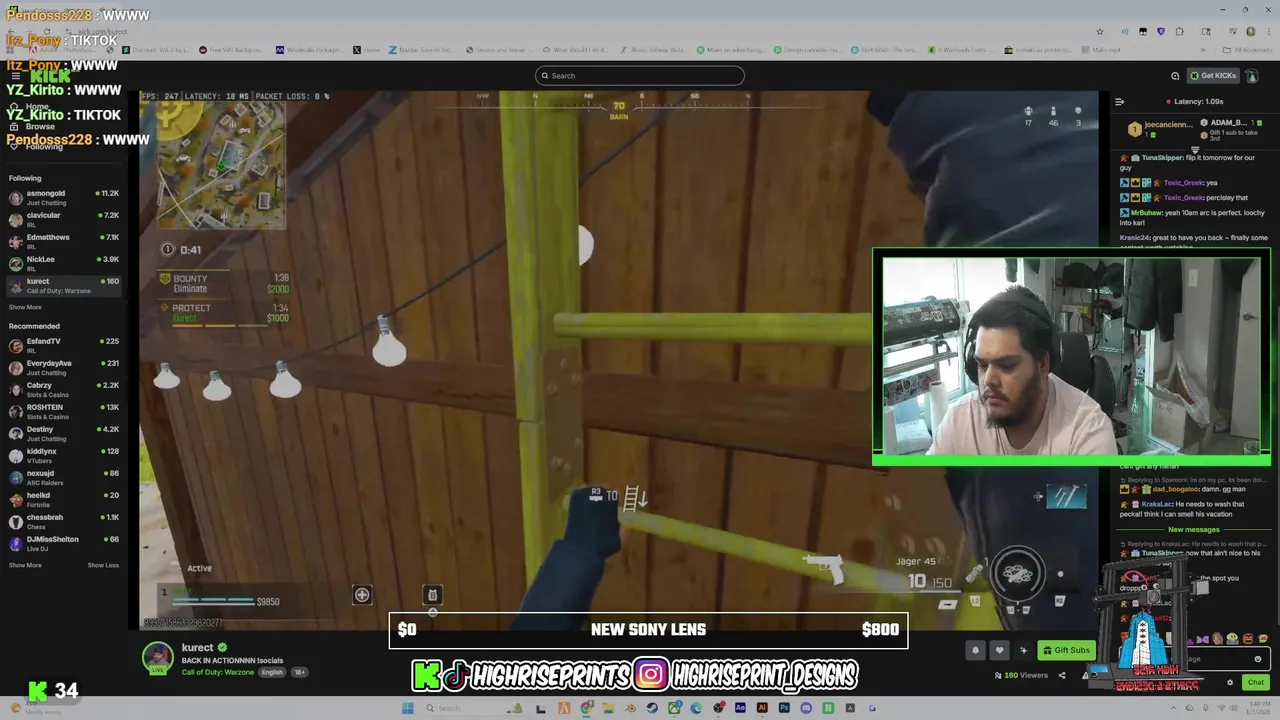The image size is (1280, 720).
Task: Send message with Chat button
Action: (x=1256, y=682)
